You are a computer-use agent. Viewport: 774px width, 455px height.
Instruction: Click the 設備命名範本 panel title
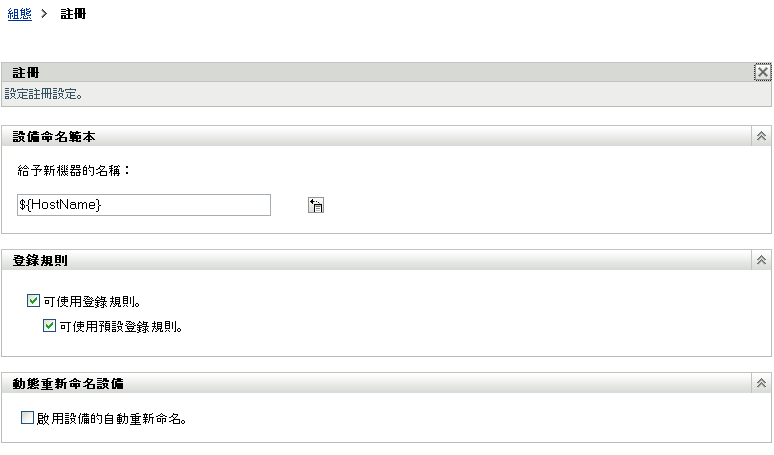(x=54, y=136)
